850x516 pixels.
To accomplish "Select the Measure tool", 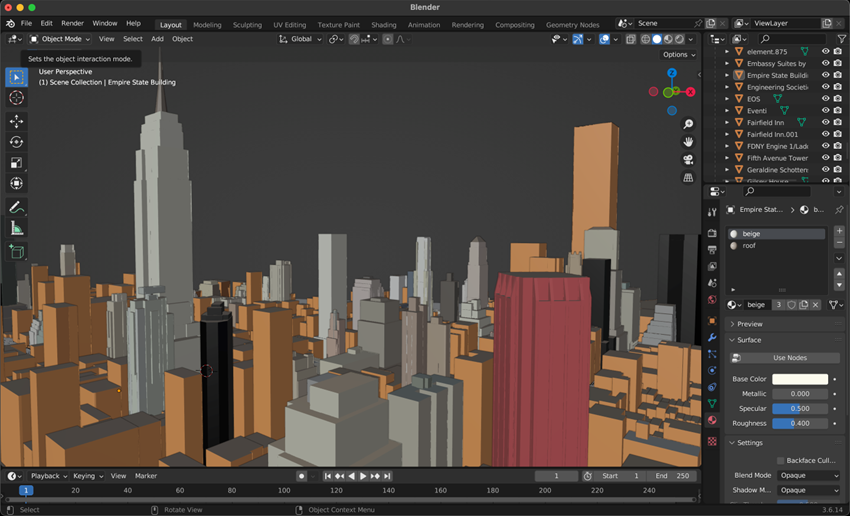I will [16, 228].
